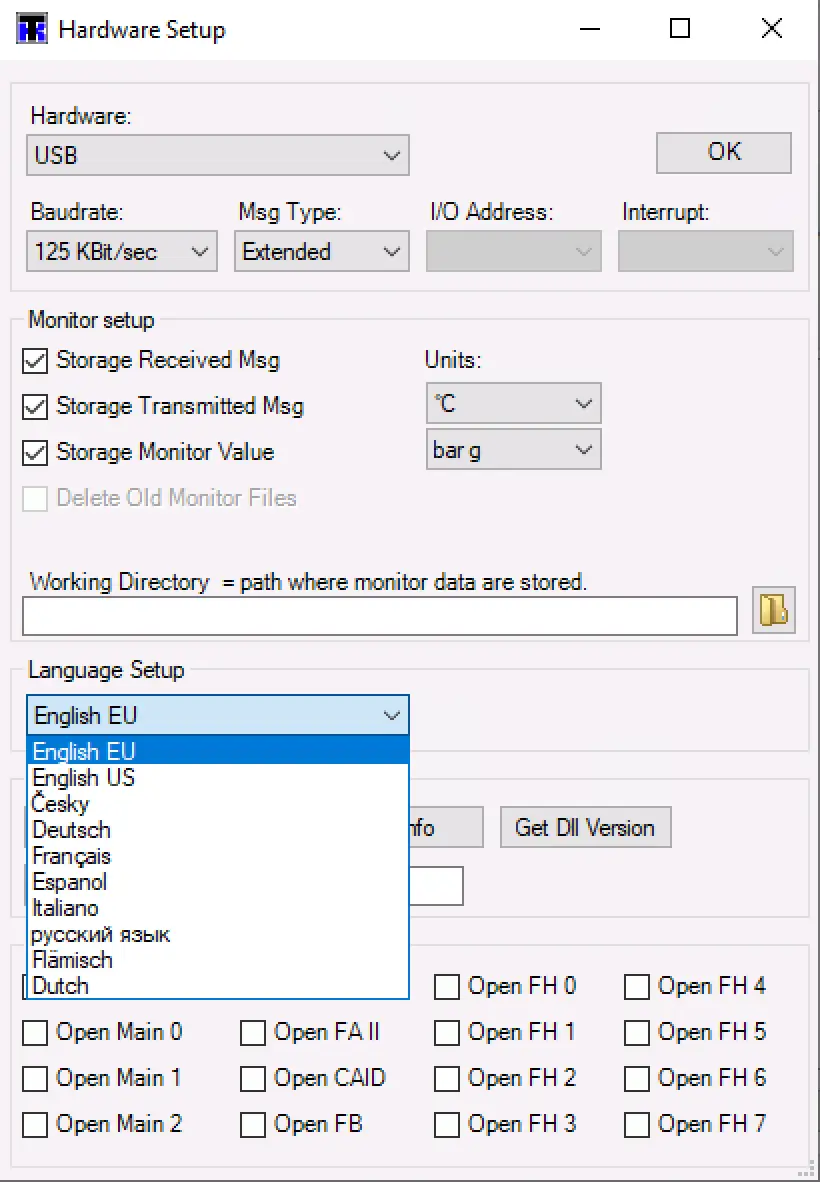Click the Get Dll Version button
This screenshot has height=1182, width=820.
[585, 828]
